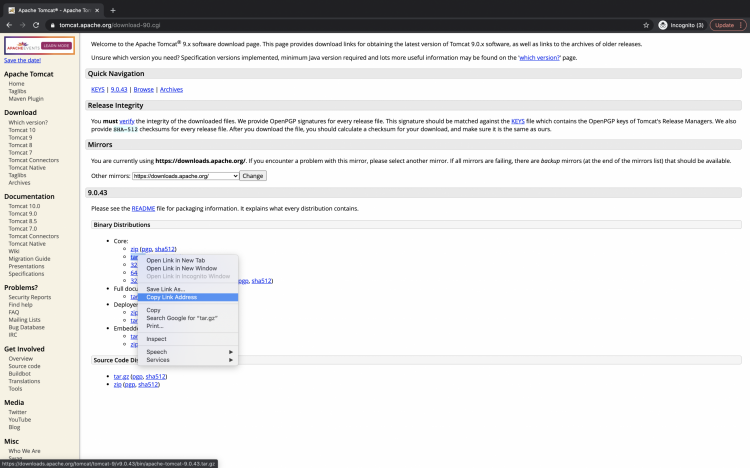
Task: Go back with the browser back arrow
Action: point(9,25)
